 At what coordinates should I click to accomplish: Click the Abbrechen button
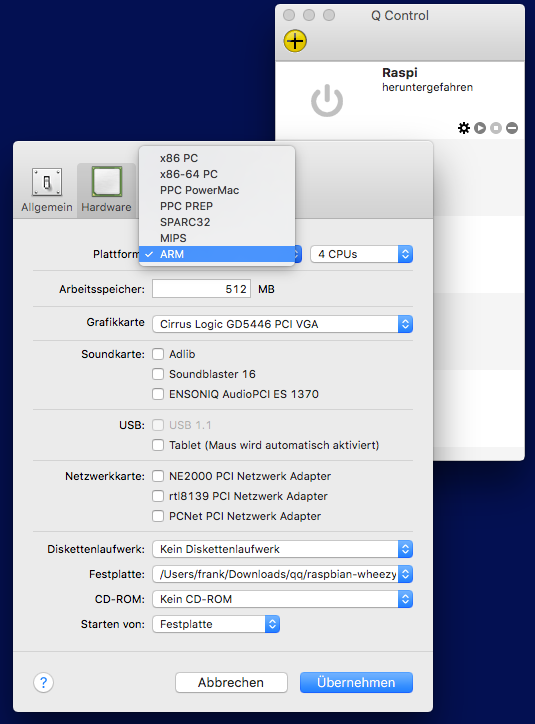coord(231,682)
